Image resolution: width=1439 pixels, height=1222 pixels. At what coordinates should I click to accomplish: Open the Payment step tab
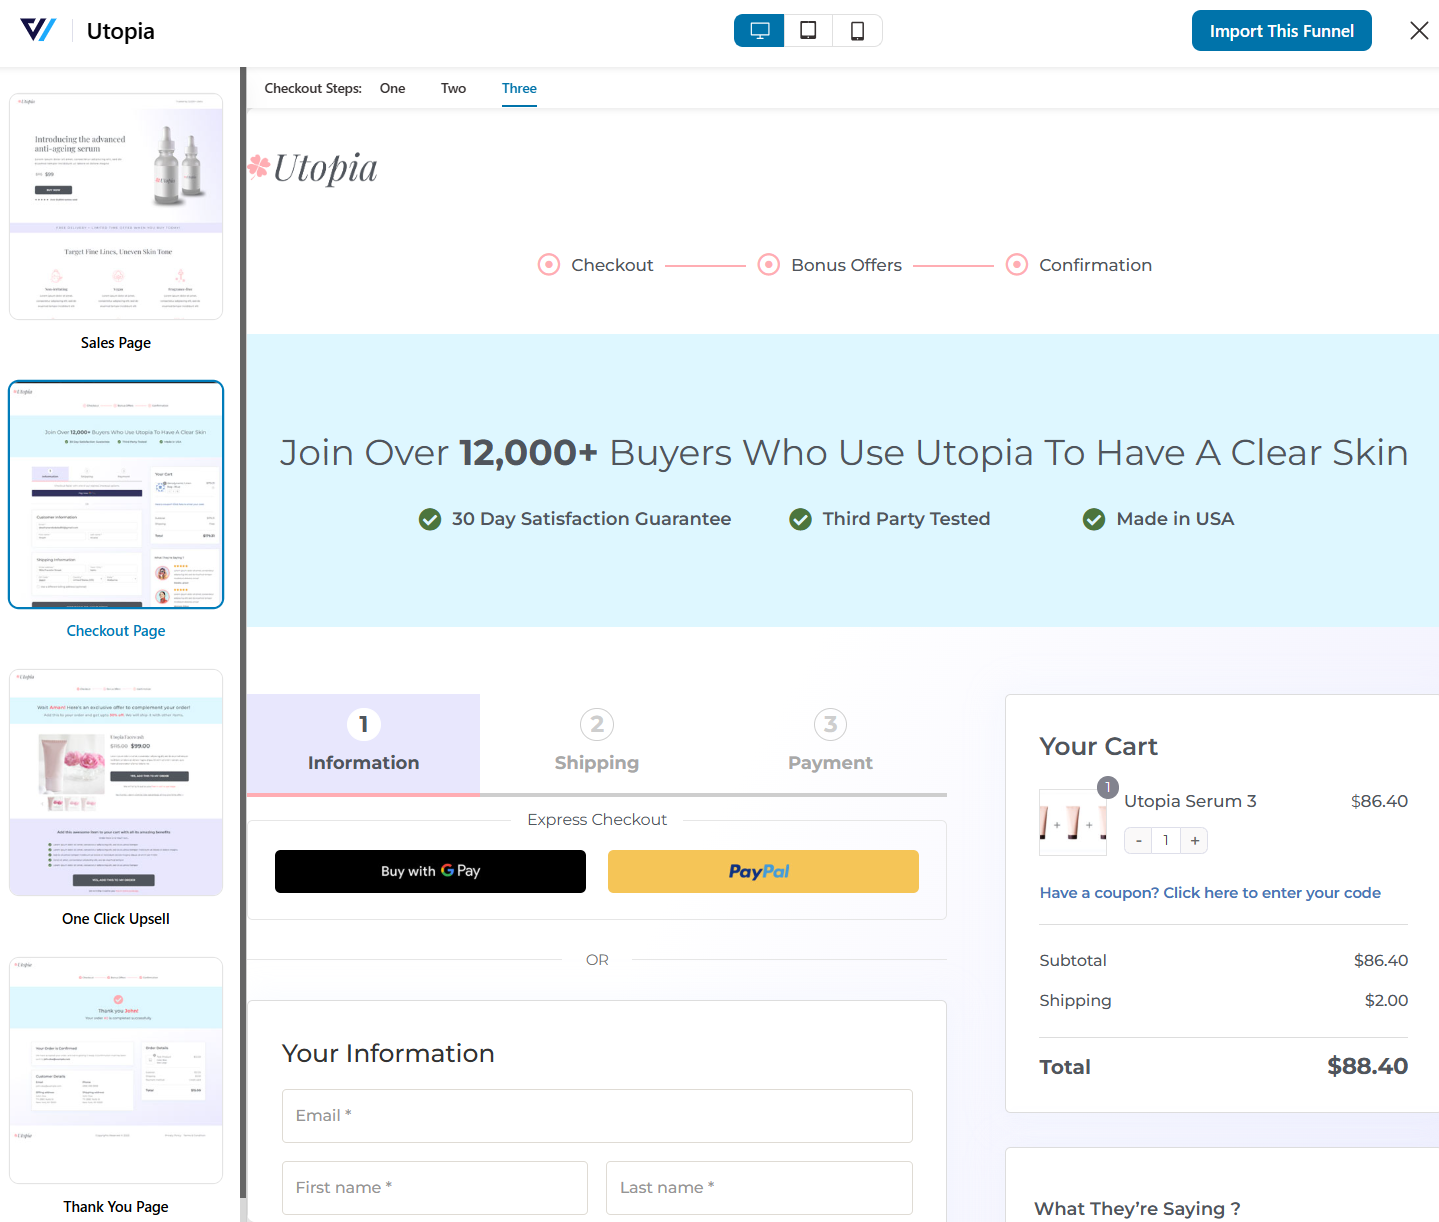tap(830, 744)
